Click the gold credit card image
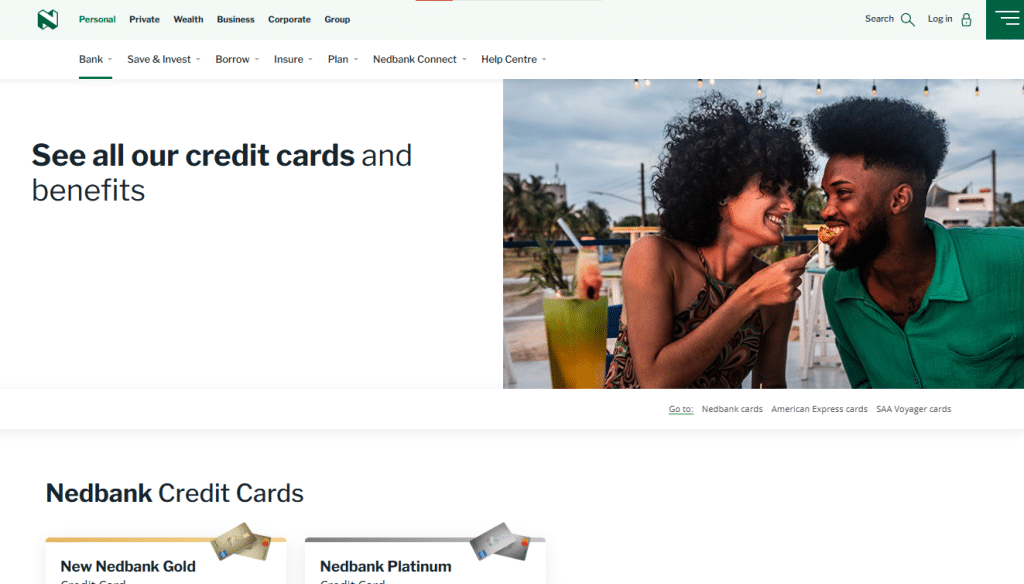 pyautogui.click(x=241, y=542)
